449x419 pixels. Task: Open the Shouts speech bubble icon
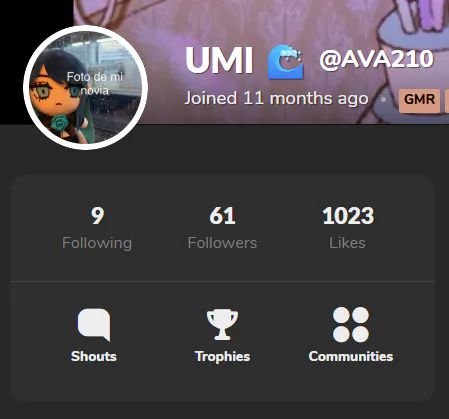[94, 325]
